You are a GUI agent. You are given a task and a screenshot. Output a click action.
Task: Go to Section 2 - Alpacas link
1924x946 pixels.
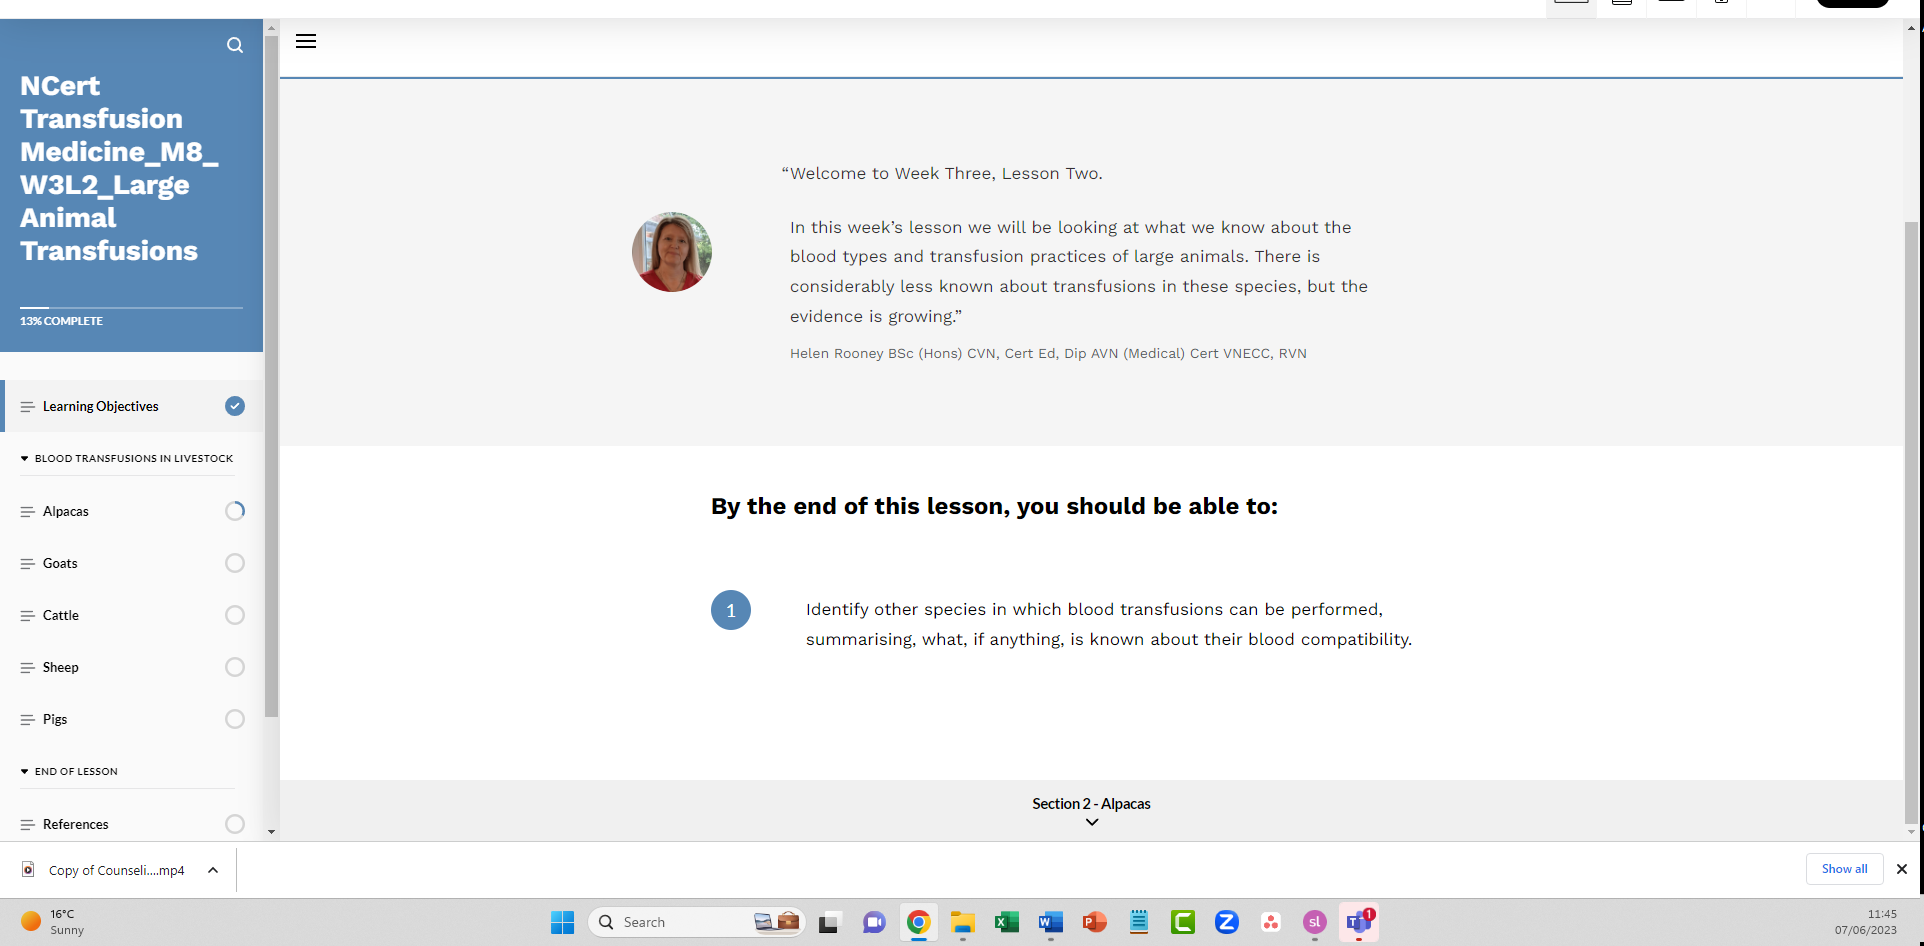1091,804
